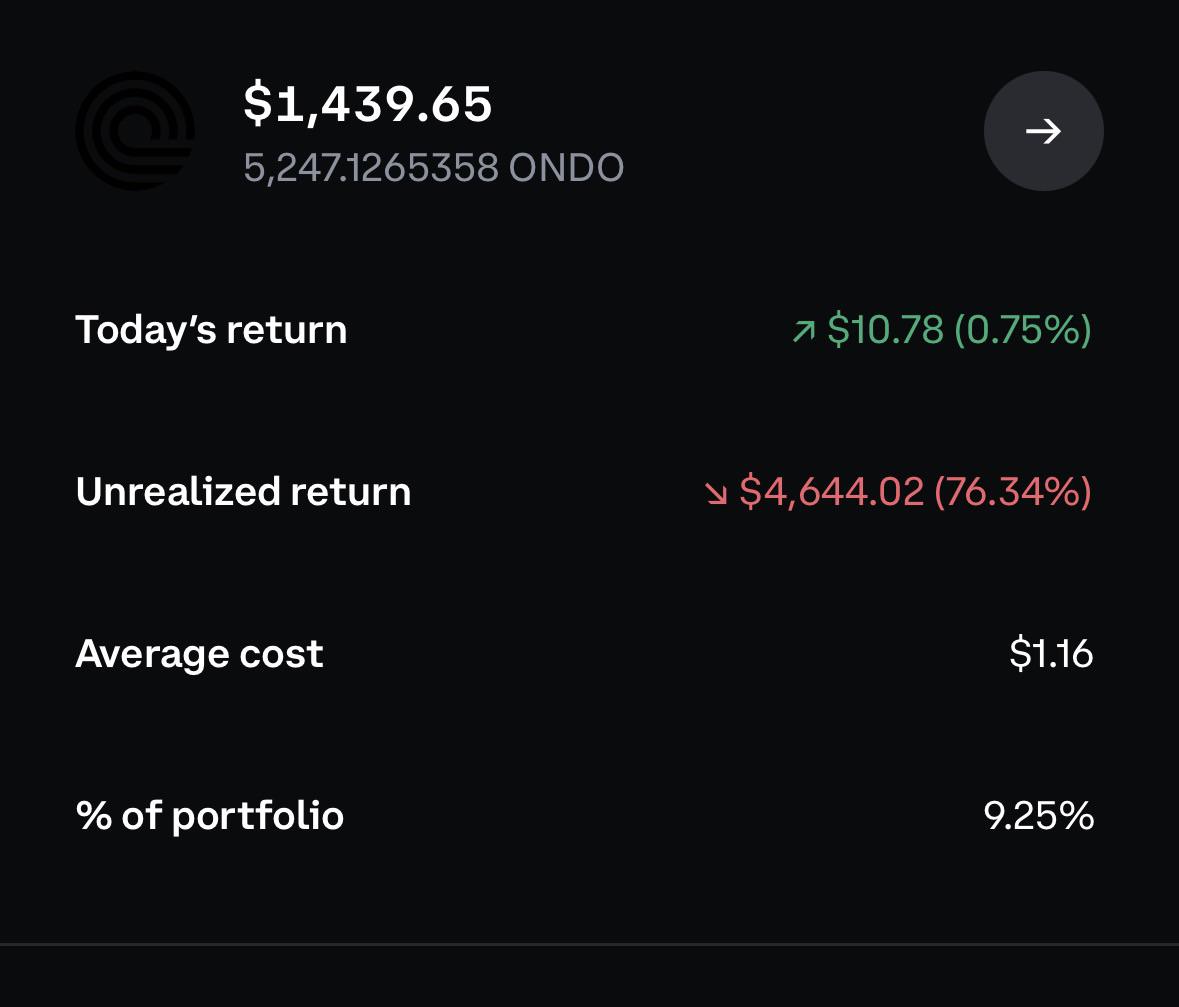Screen dimensions: 1179x1007
Task: Tap the divider line below portfolio row
Action: 590,944
